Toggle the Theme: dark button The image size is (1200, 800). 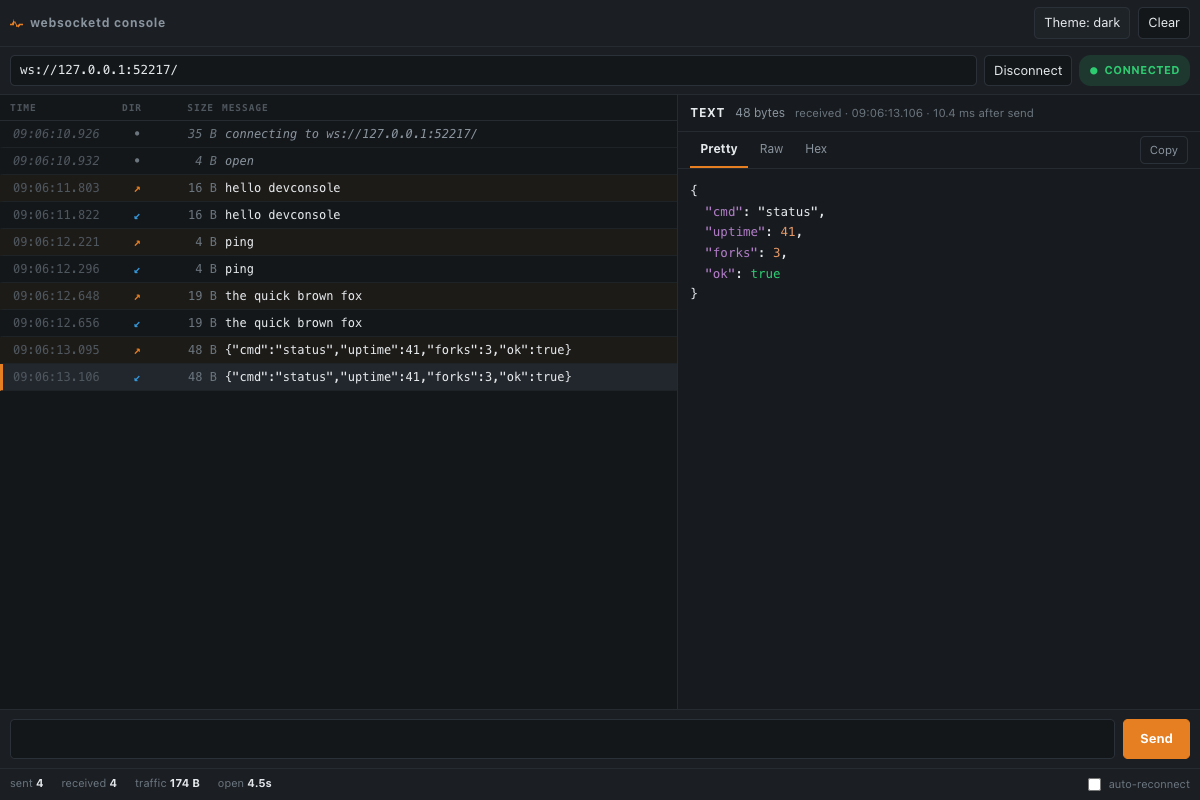coord(1082,23)
